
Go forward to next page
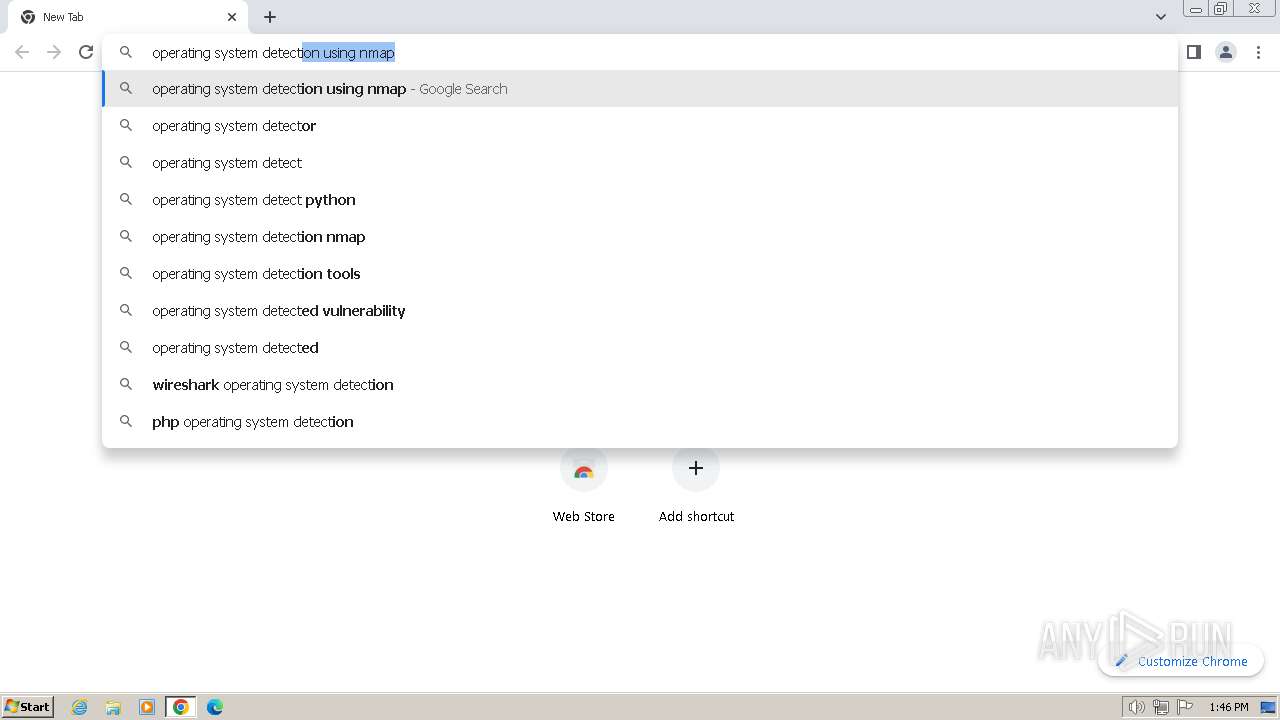54,52
